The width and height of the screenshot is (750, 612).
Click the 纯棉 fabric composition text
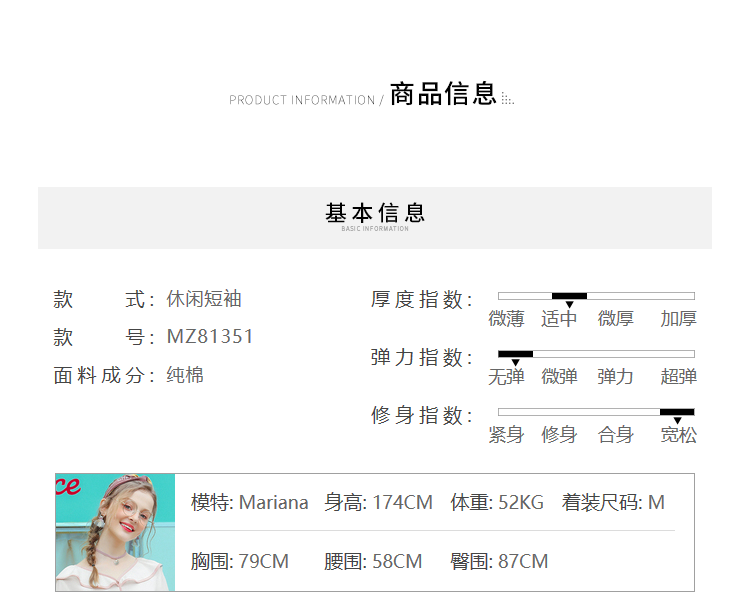pyautogui.click(x=185, y=376)
